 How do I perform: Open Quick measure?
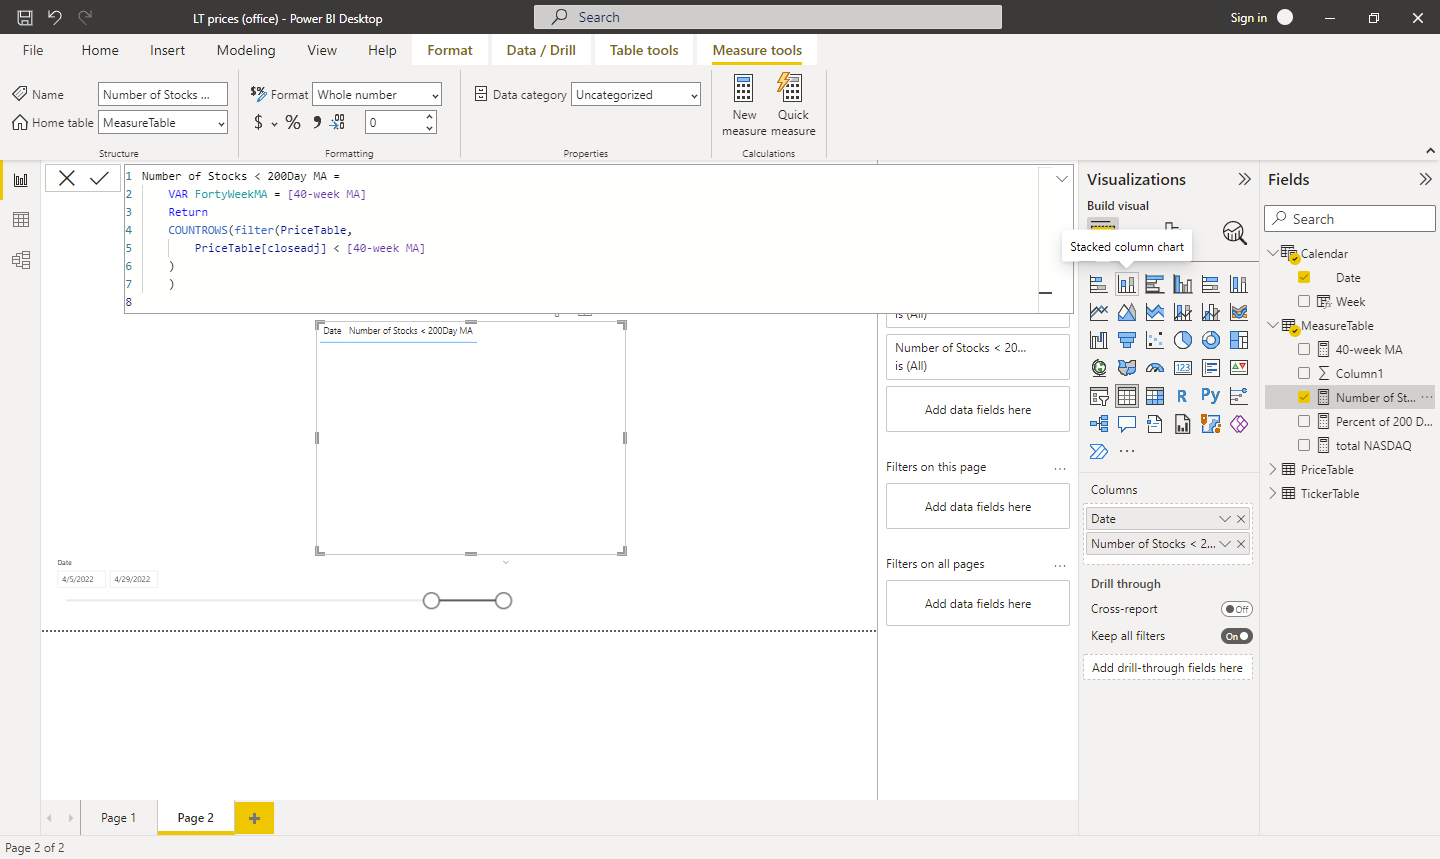(x=793, y=105)
